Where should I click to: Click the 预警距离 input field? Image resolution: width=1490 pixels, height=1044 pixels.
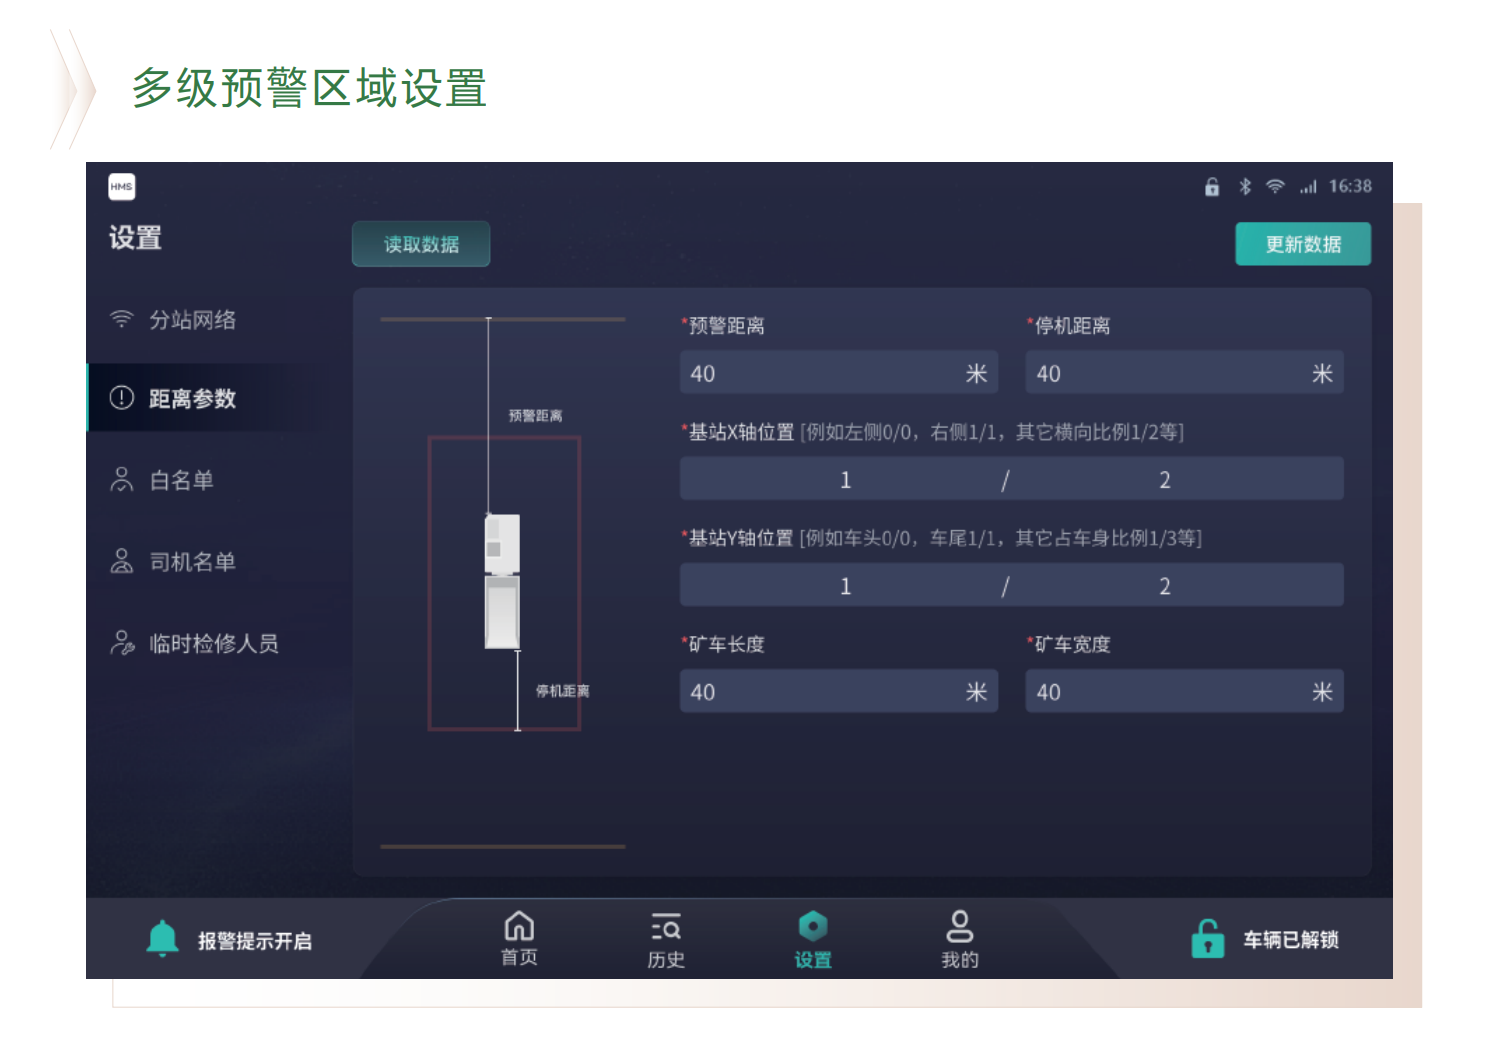point(820,374)
